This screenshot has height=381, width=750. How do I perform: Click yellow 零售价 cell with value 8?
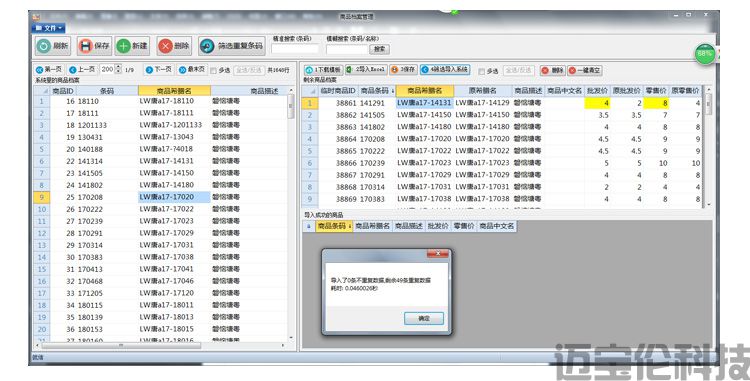pyautogui.click(x=656, y=103)
